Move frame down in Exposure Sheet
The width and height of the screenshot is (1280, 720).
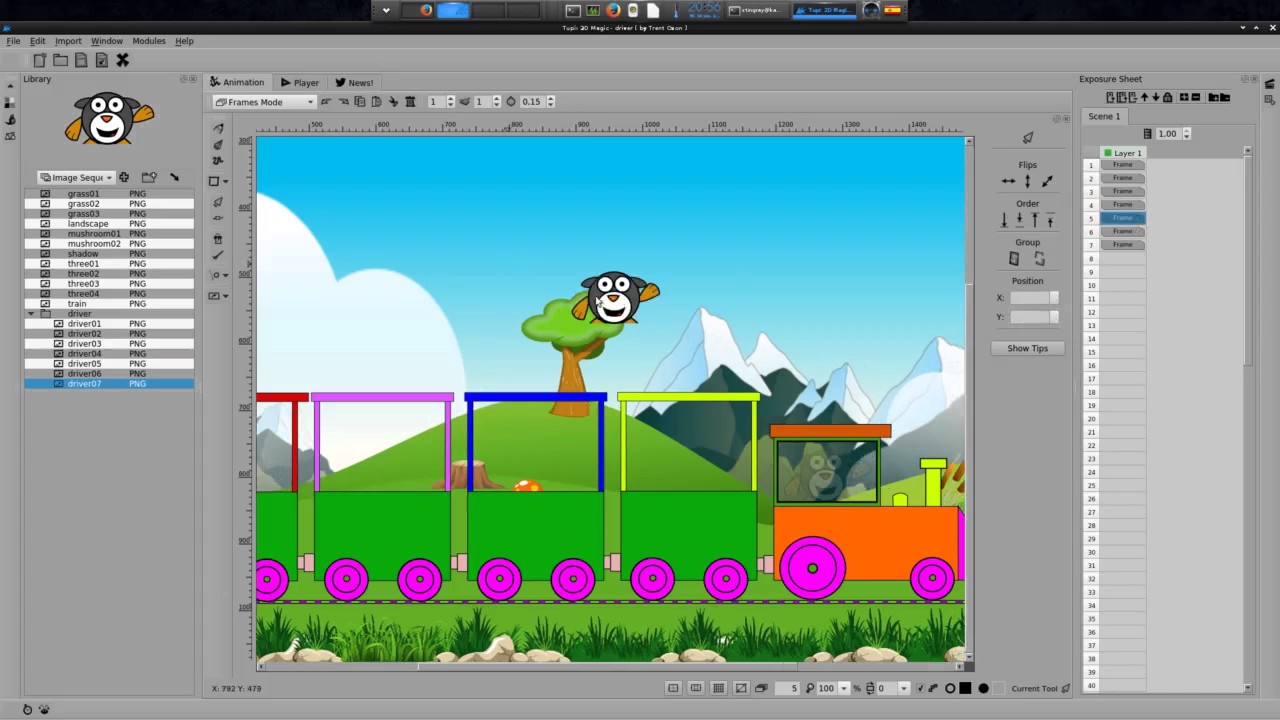1155,97
